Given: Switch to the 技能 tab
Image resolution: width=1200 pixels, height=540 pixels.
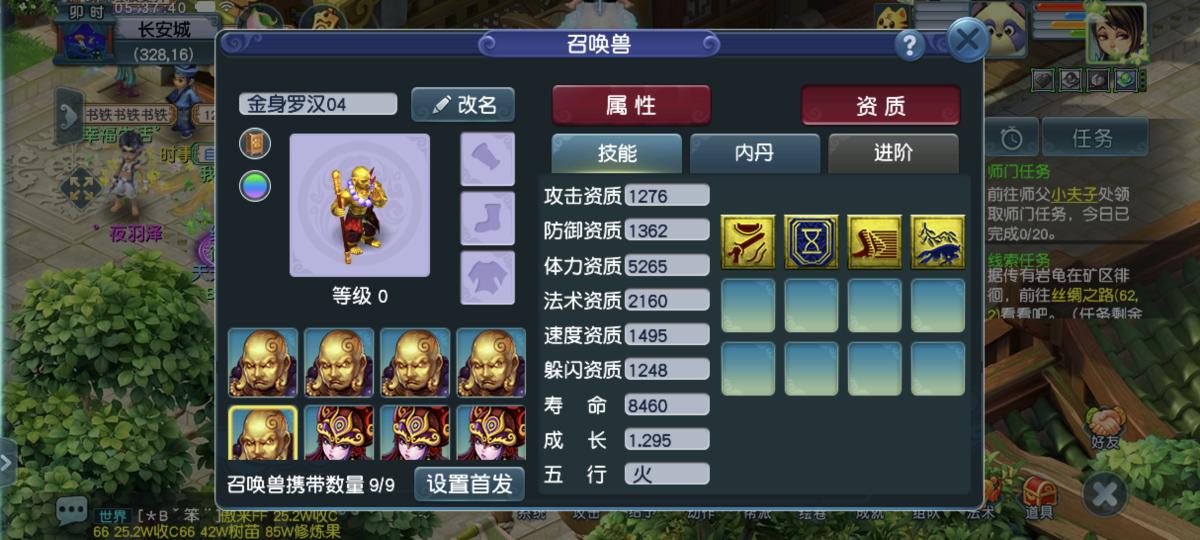Looking at the screenshot, I should (617, 154).
